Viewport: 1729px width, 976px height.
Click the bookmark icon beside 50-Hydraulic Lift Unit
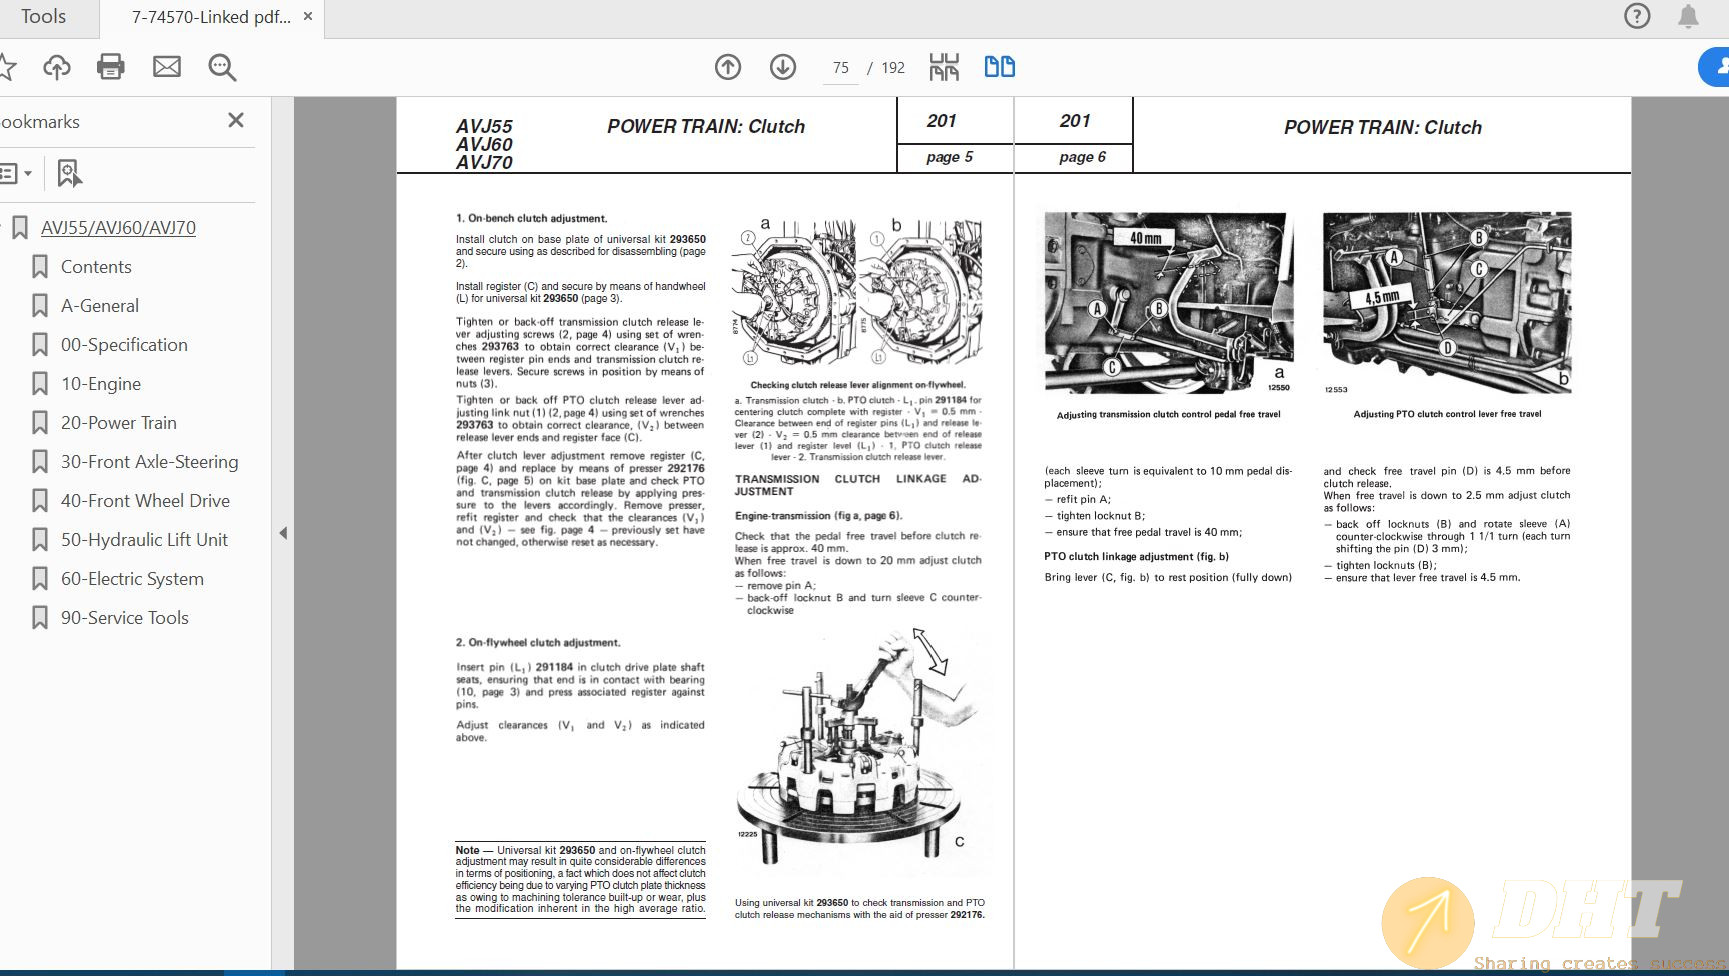40,540
